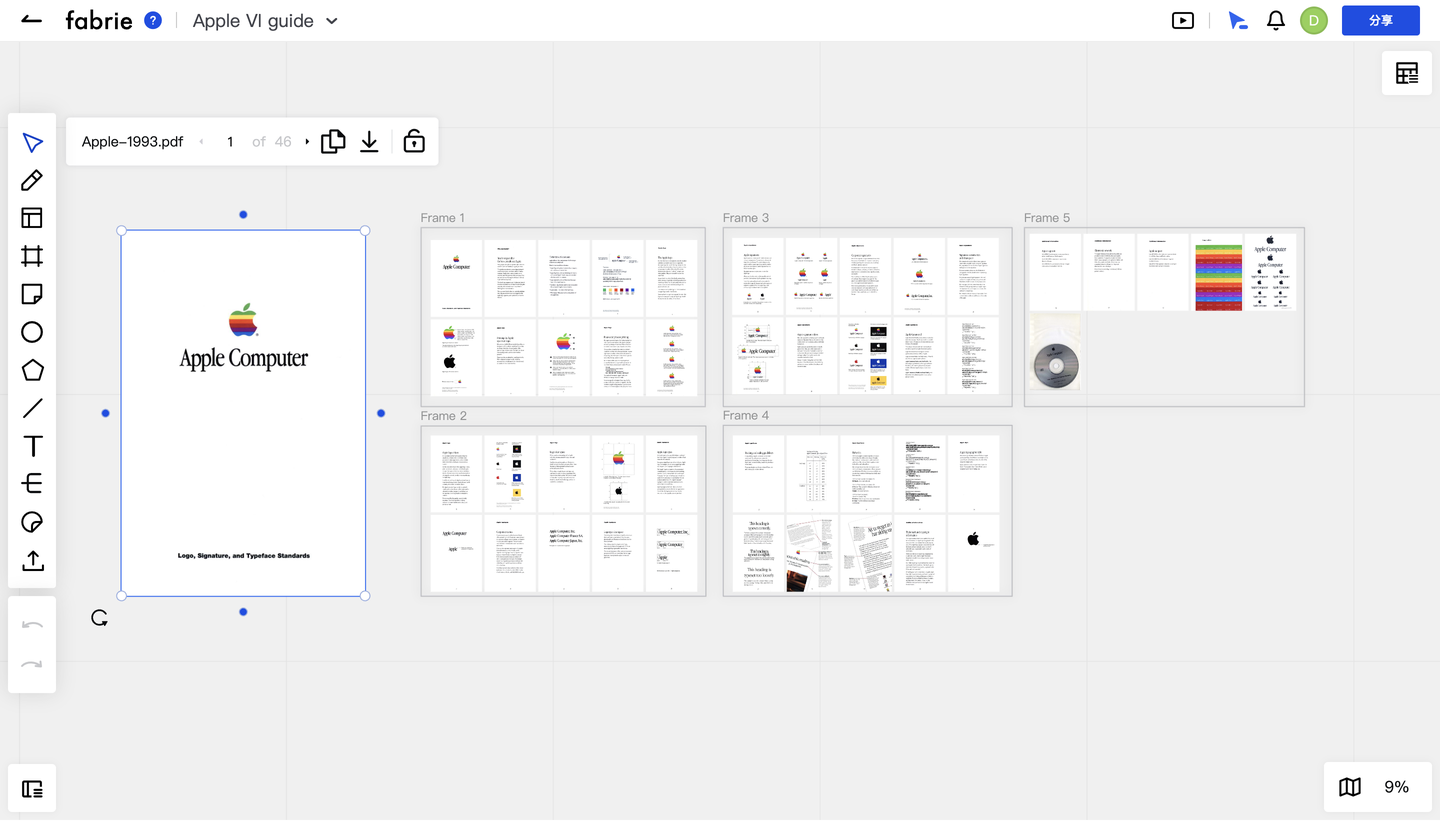Choose the Select arrow tool

pos(32,143)
